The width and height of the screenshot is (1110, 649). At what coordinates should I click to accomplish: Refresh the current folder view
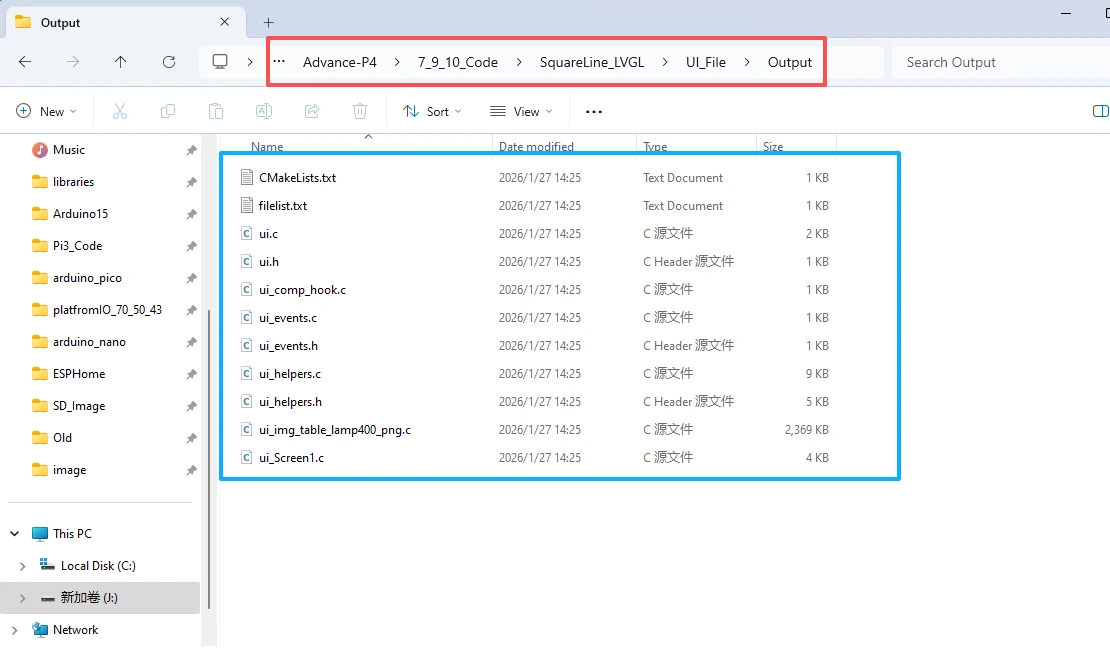point(169,62)
